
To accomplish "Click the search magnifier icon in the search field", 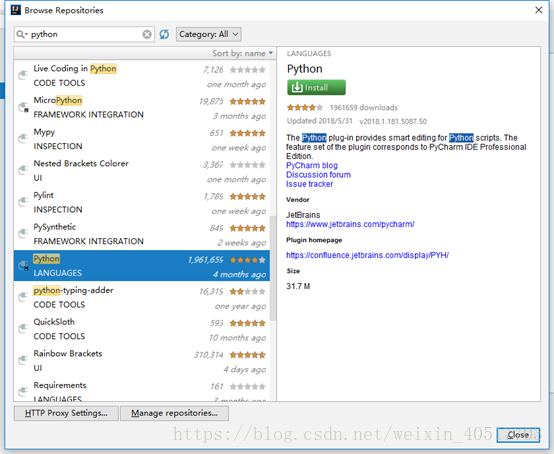I will point(21,34).
